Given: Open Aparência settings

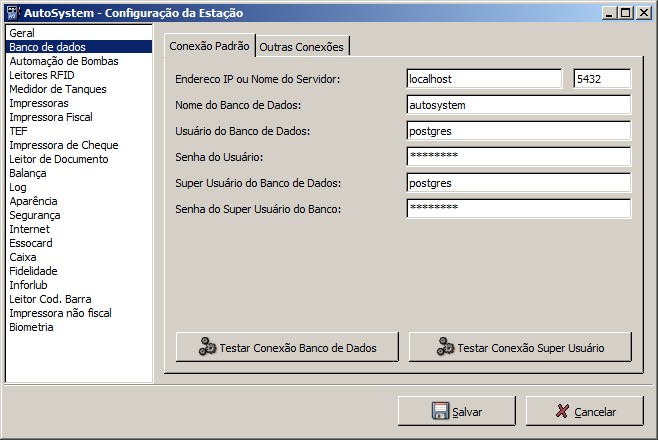Looking at the screenshot, I should click(x=79, y=201).
